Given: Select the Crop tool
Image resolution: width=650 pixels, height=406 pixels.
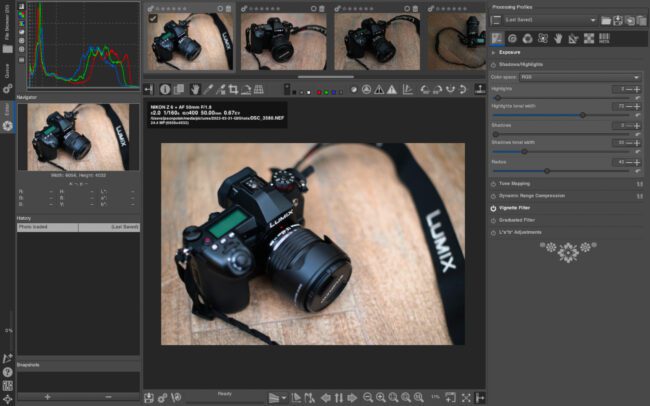Looking at the screenshot, I should pos(233,89).
